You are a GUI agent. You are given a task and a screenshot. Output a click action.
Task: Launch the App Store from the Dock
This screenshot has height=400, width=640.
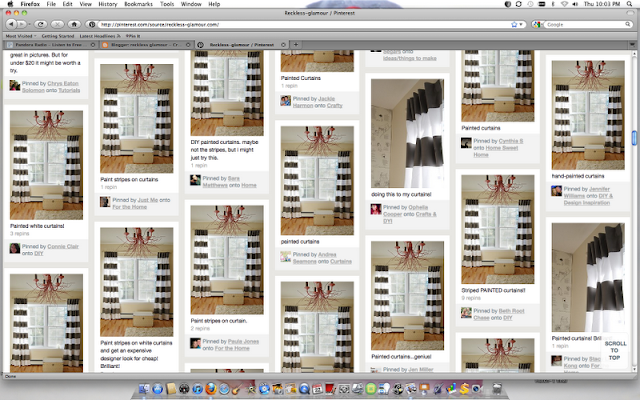coord(158,389)
